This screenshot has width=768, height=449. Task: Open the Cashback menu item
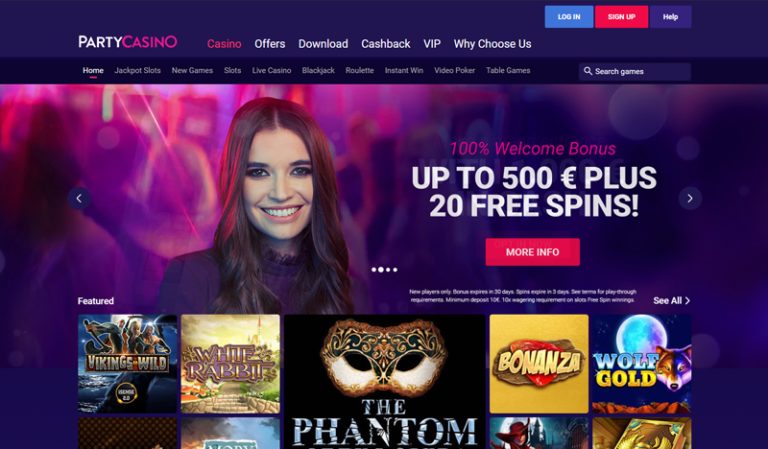click(x=385, y=44)
